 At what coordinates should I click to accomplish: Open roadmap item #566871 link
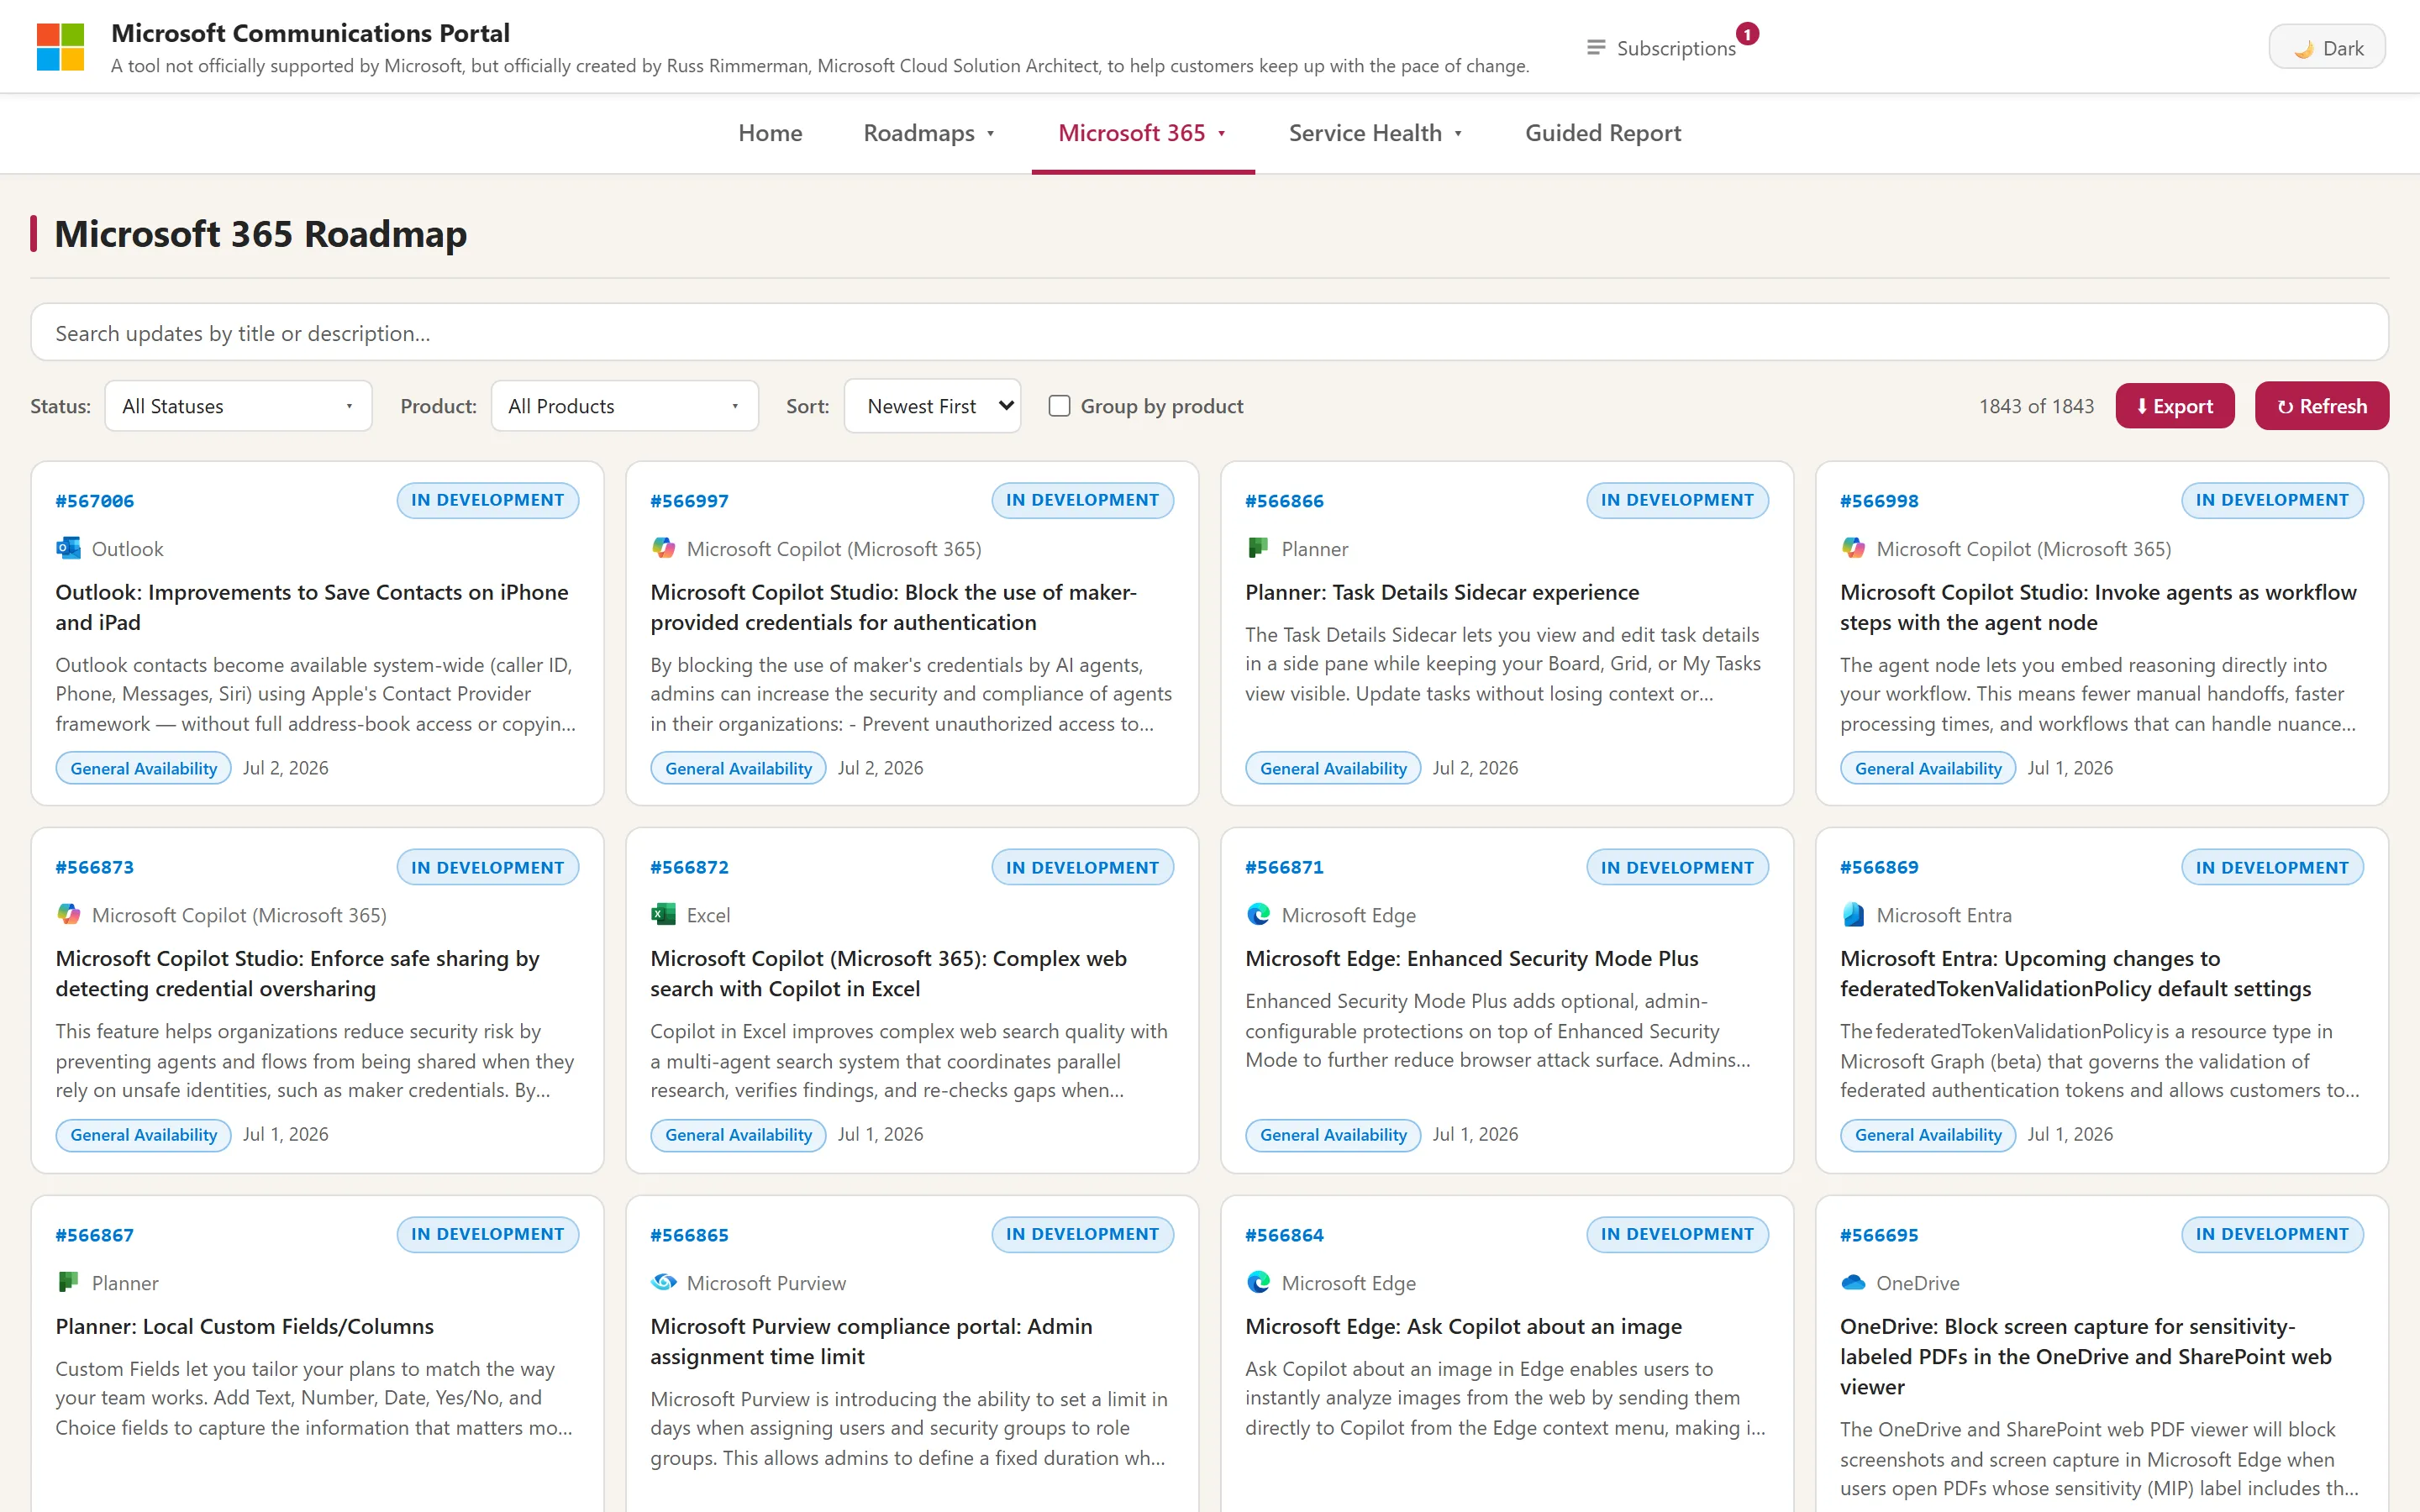(x=1284, y=867)
